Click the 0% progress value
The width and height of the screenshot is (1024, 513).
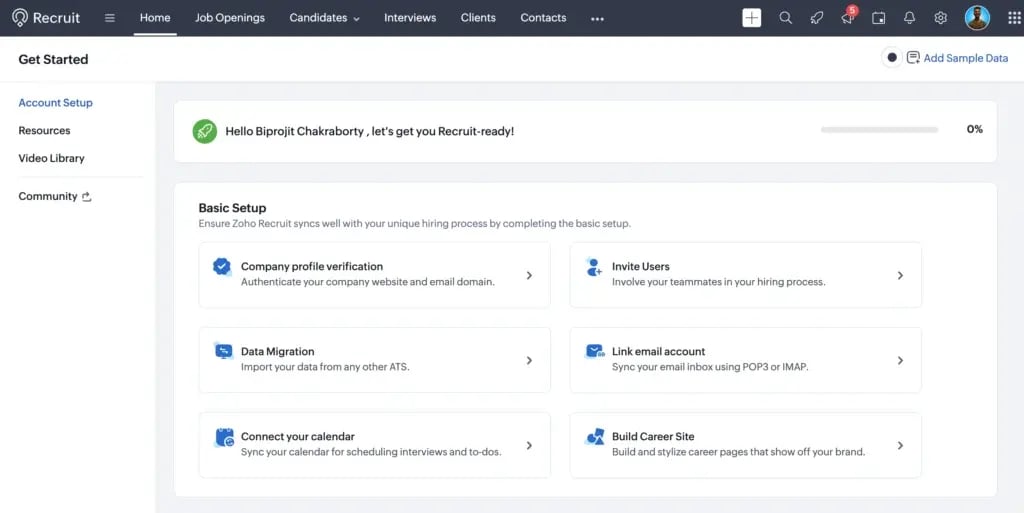pyautogui.click(x=974, y=129)
